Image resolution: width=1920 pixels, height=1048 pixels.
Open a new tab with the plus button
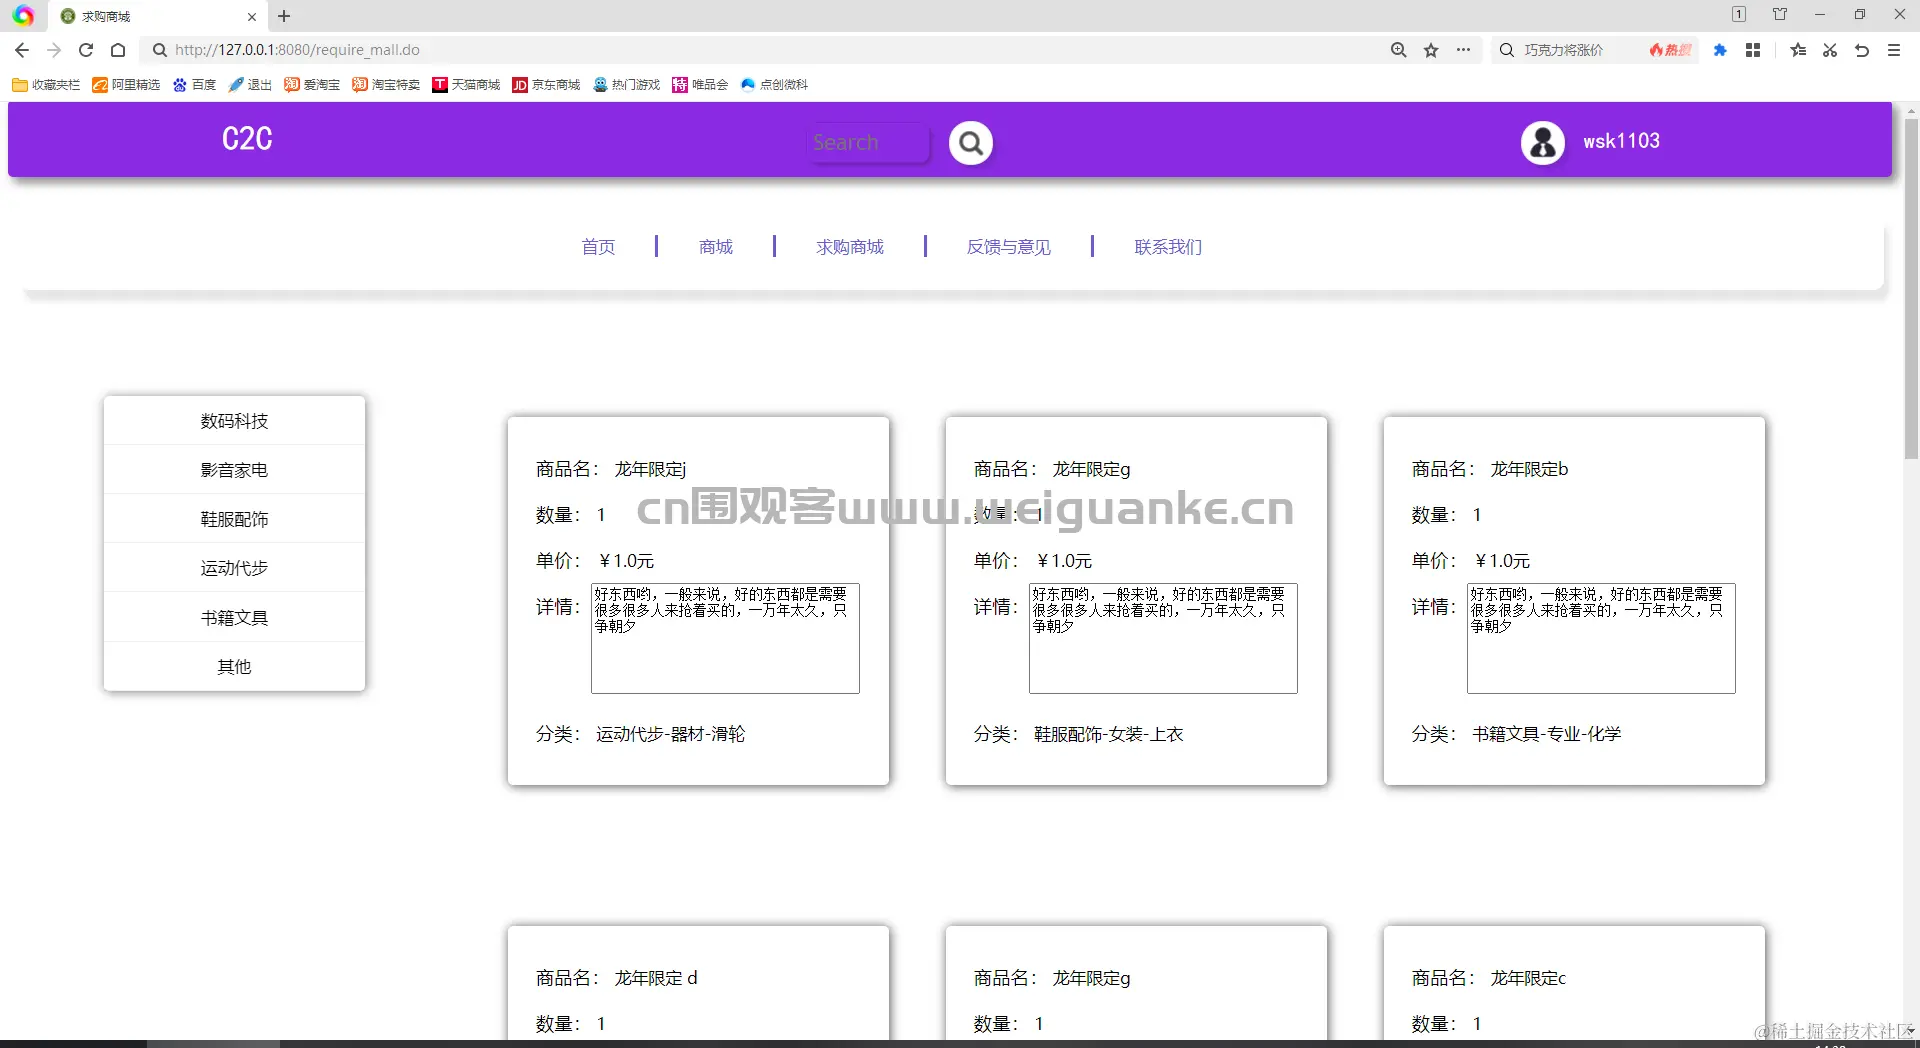[x=284, y=16]
